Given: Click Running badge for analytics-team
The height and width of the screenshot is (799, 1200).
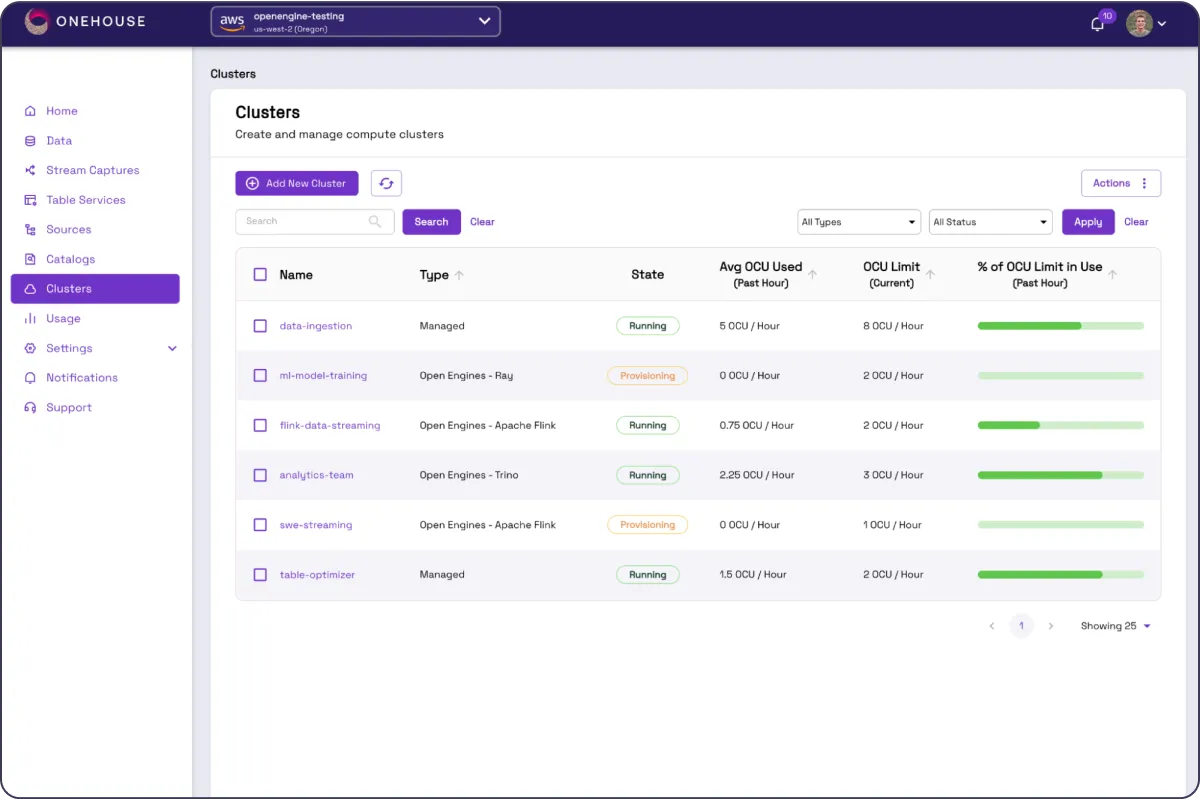Looking at the screenshot, I should coord(648,475).
